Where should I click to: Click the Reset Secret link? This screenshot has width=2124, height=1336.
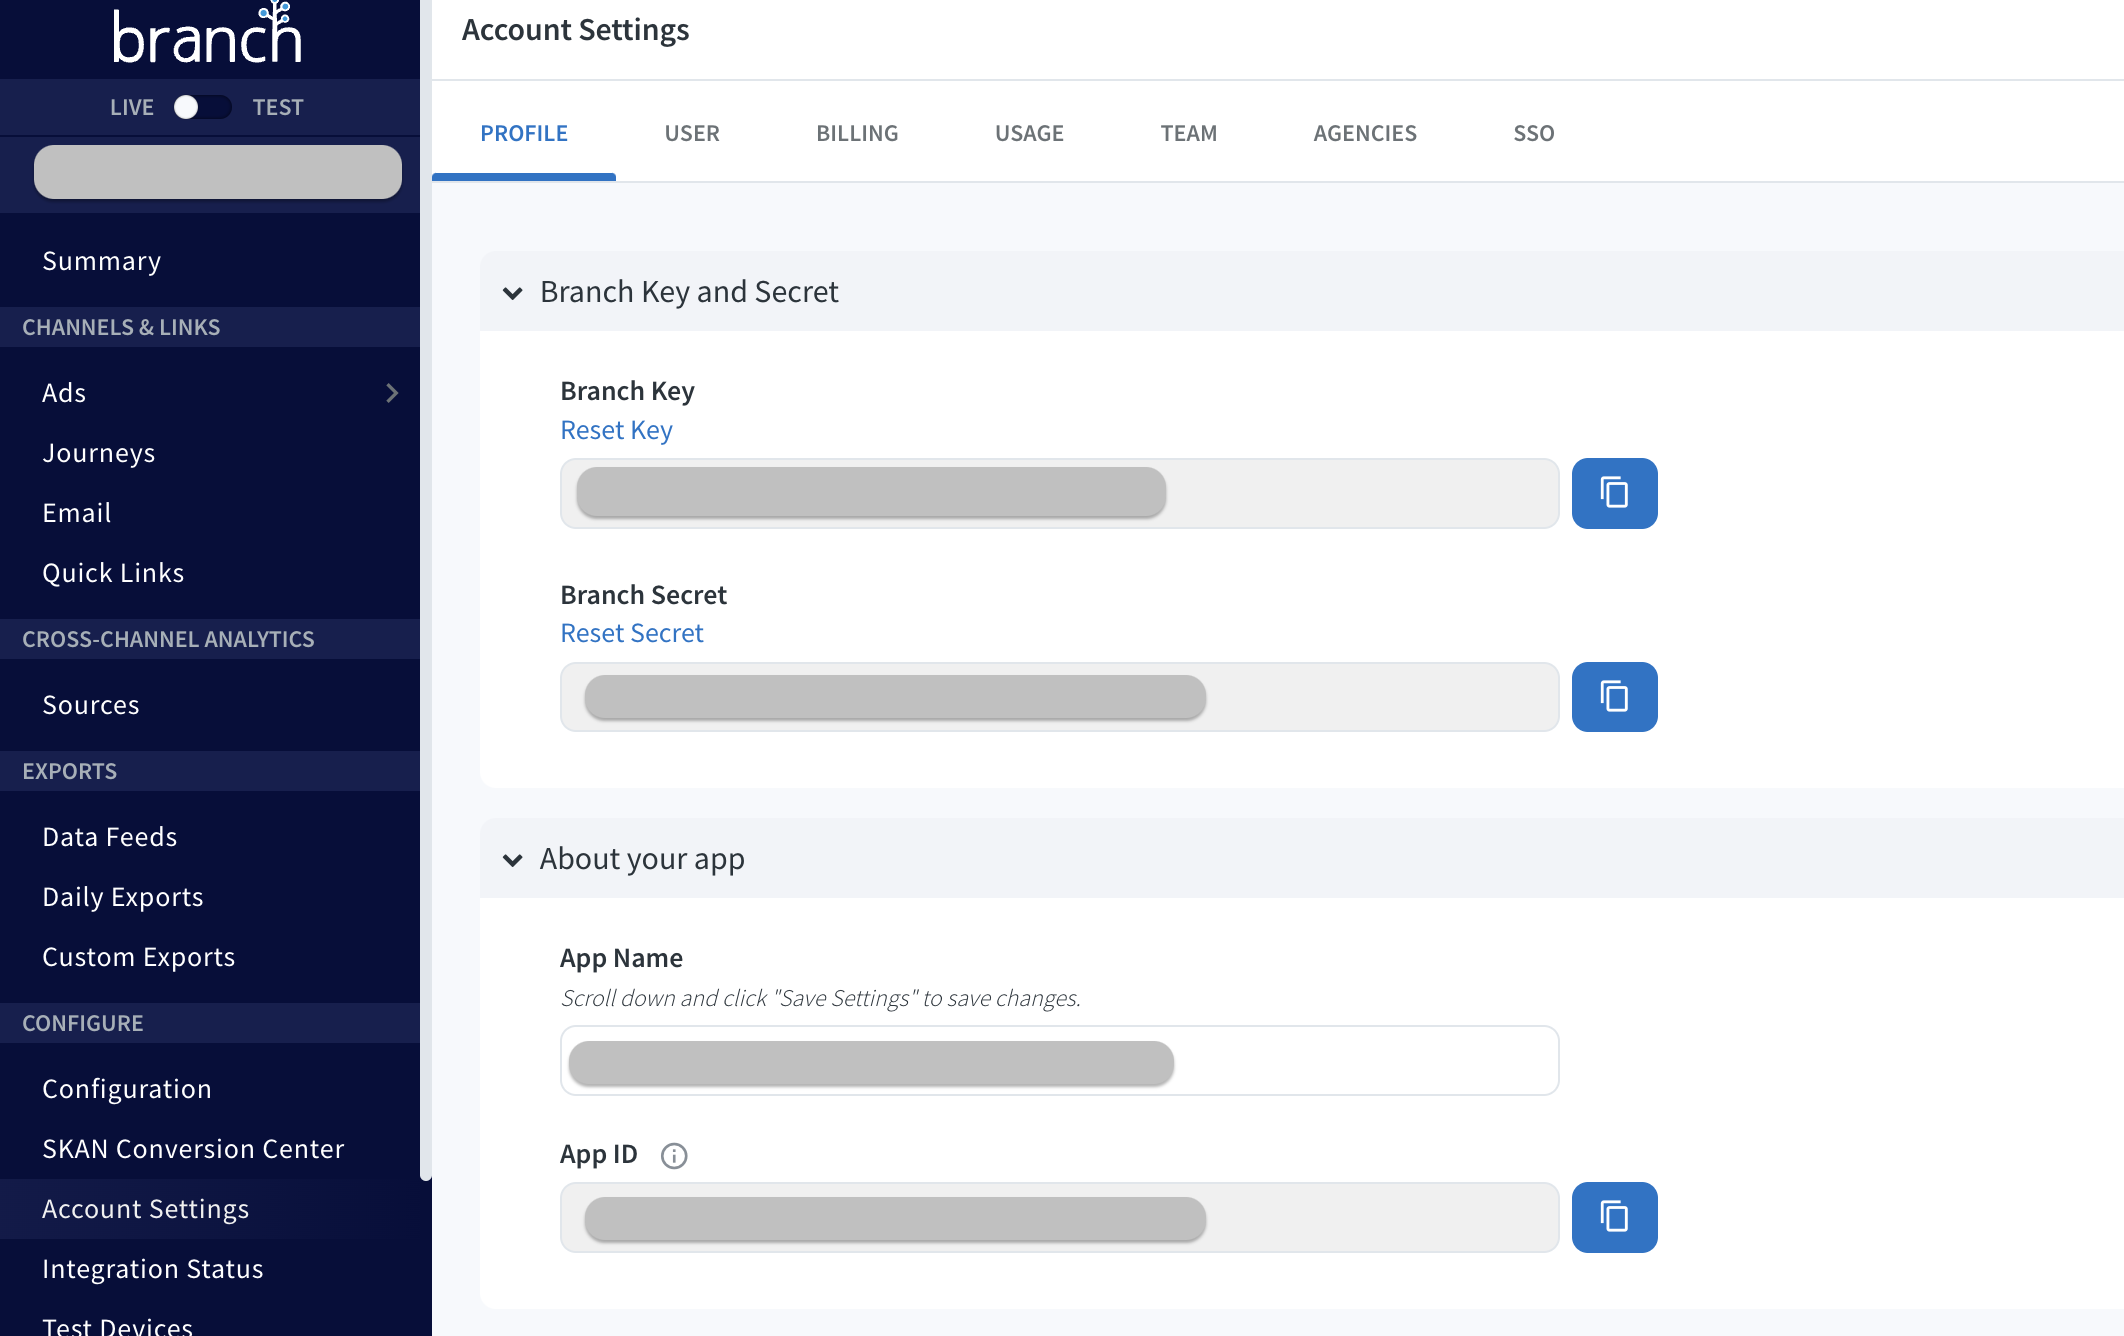coord(631,633)
